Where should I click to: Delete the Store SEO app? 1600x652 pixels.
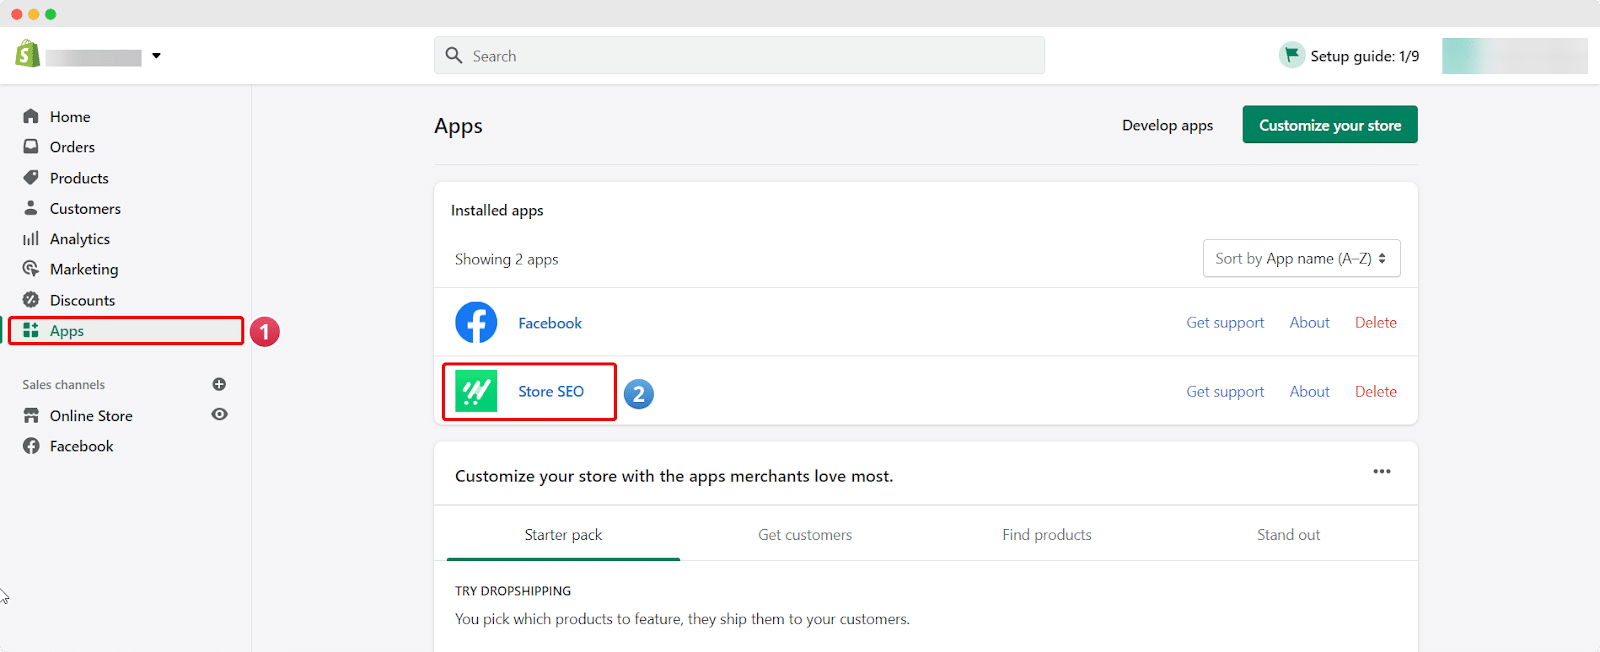1376,392
